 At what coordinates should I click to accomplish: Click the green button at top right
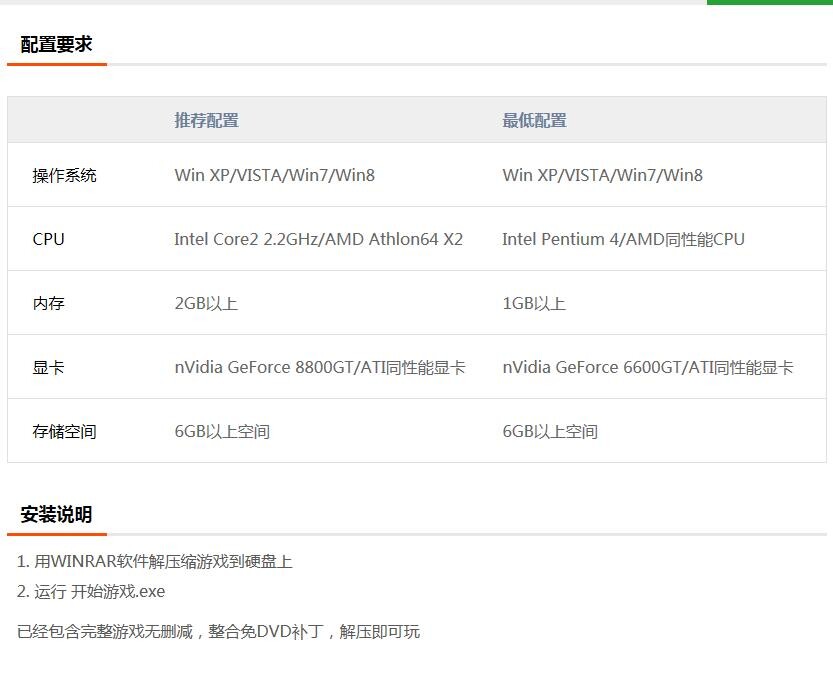click(x=770, y=4)
